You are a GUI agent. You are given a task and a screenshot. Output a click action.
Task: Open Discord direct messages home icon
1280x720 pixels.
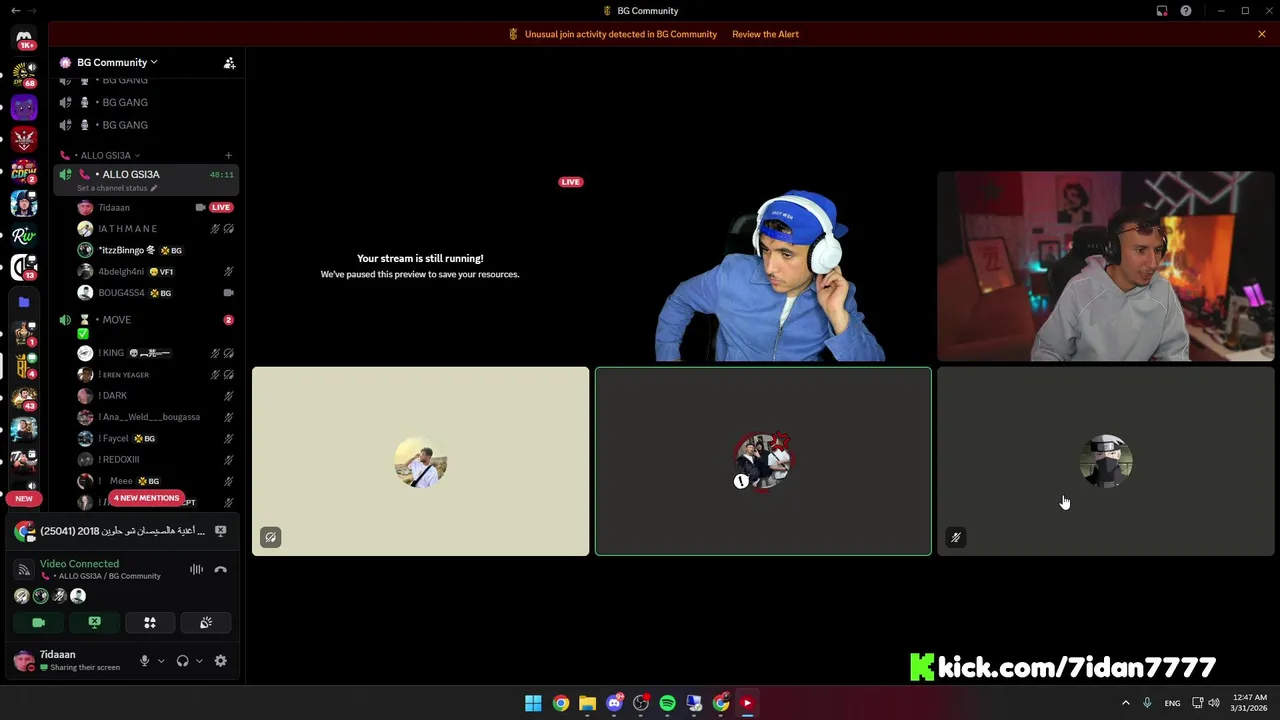point(24,38)
